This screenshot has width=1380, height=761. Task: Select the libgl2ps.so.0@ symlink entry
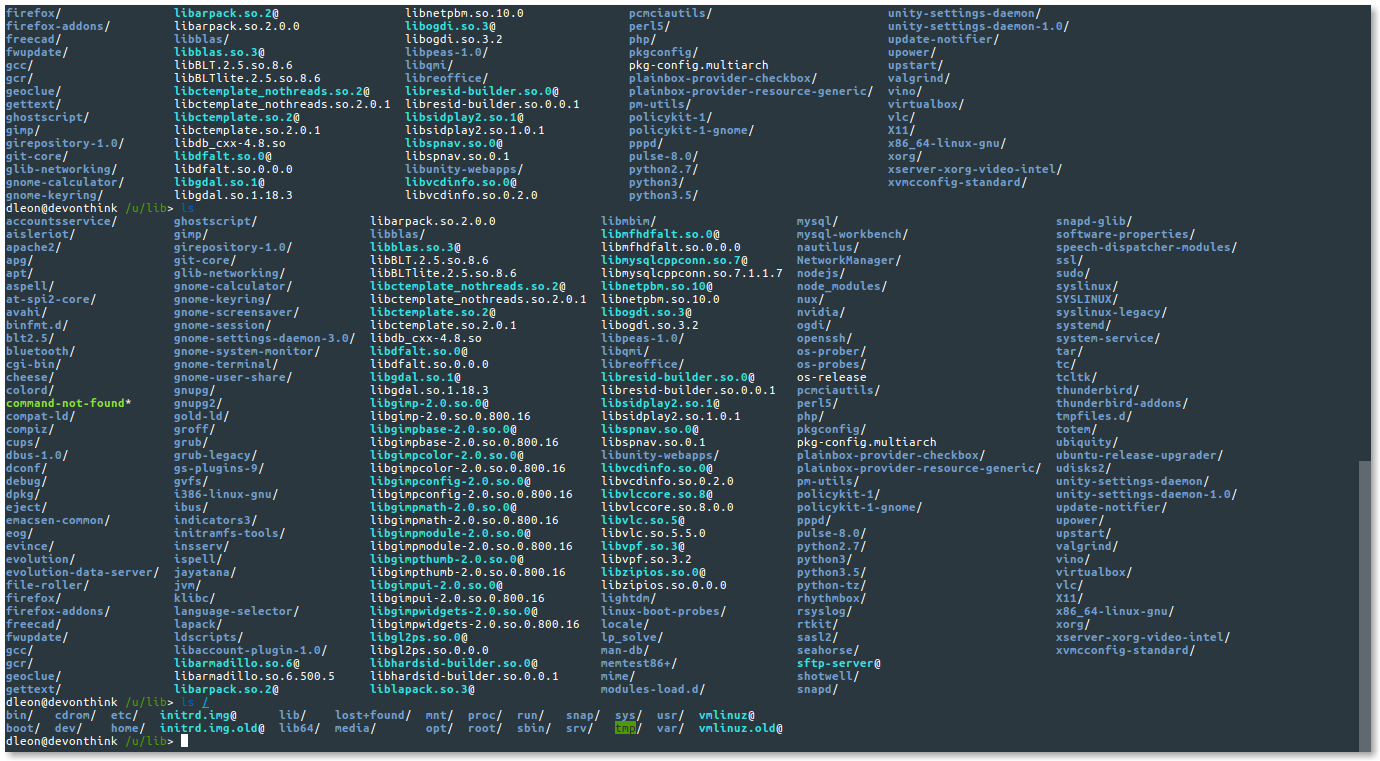[x=419, y=637]
